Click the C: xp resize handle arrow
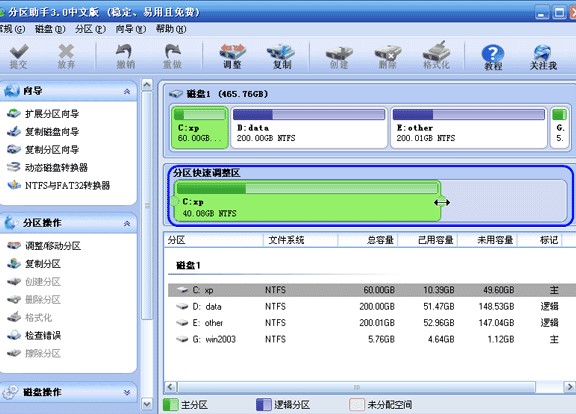The image size is (576, 414). [442, 202]
